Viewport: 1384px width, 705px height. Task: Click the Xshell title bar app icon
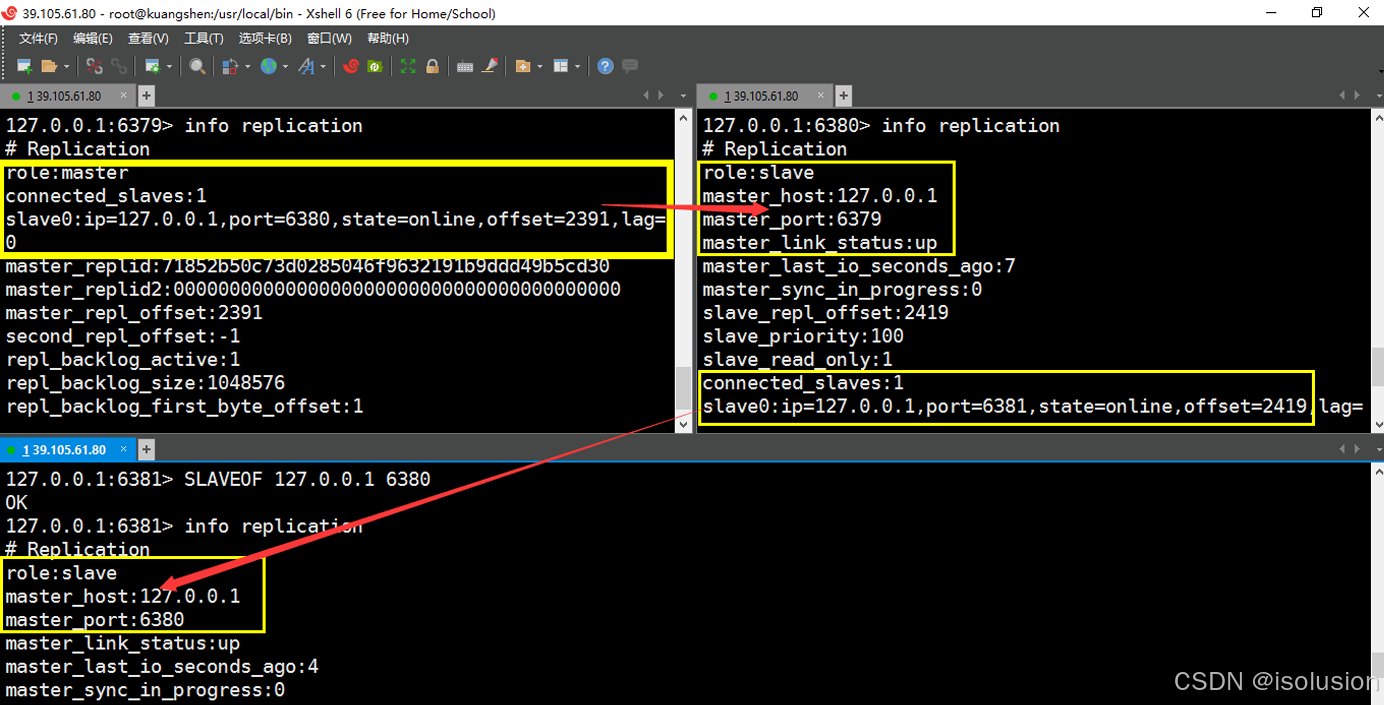click(x=10, y=13)
